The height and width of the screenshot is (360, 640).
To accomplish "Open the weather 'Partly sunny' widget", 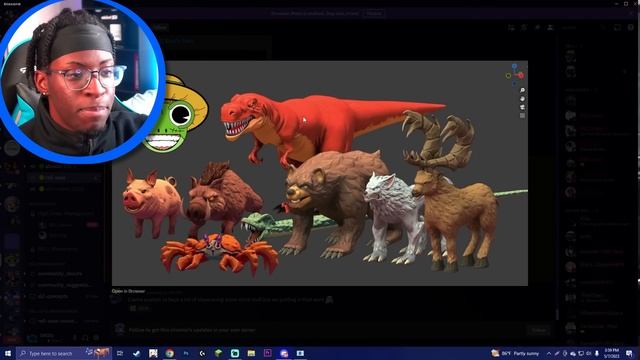I will [x=515, y=353].
